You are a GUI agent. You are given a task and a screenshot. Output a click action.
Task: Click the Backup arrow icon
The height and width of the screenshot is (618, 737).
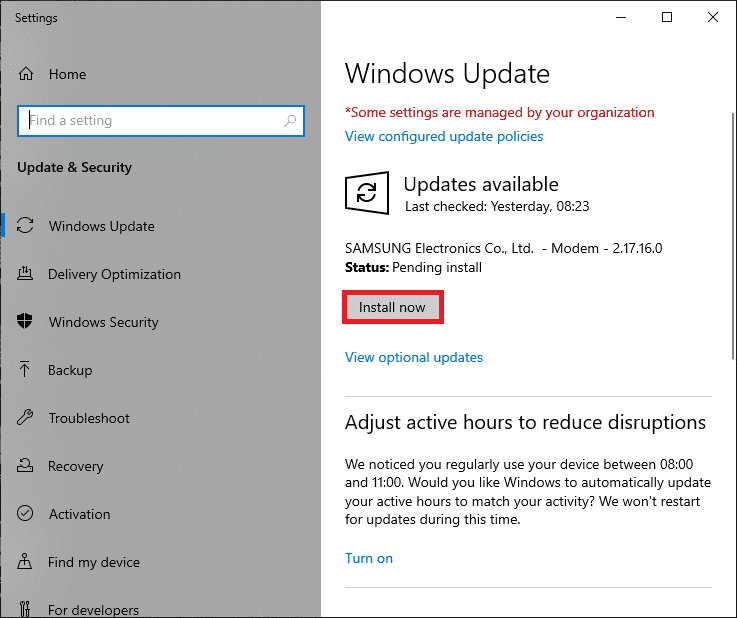click(26, 370)
